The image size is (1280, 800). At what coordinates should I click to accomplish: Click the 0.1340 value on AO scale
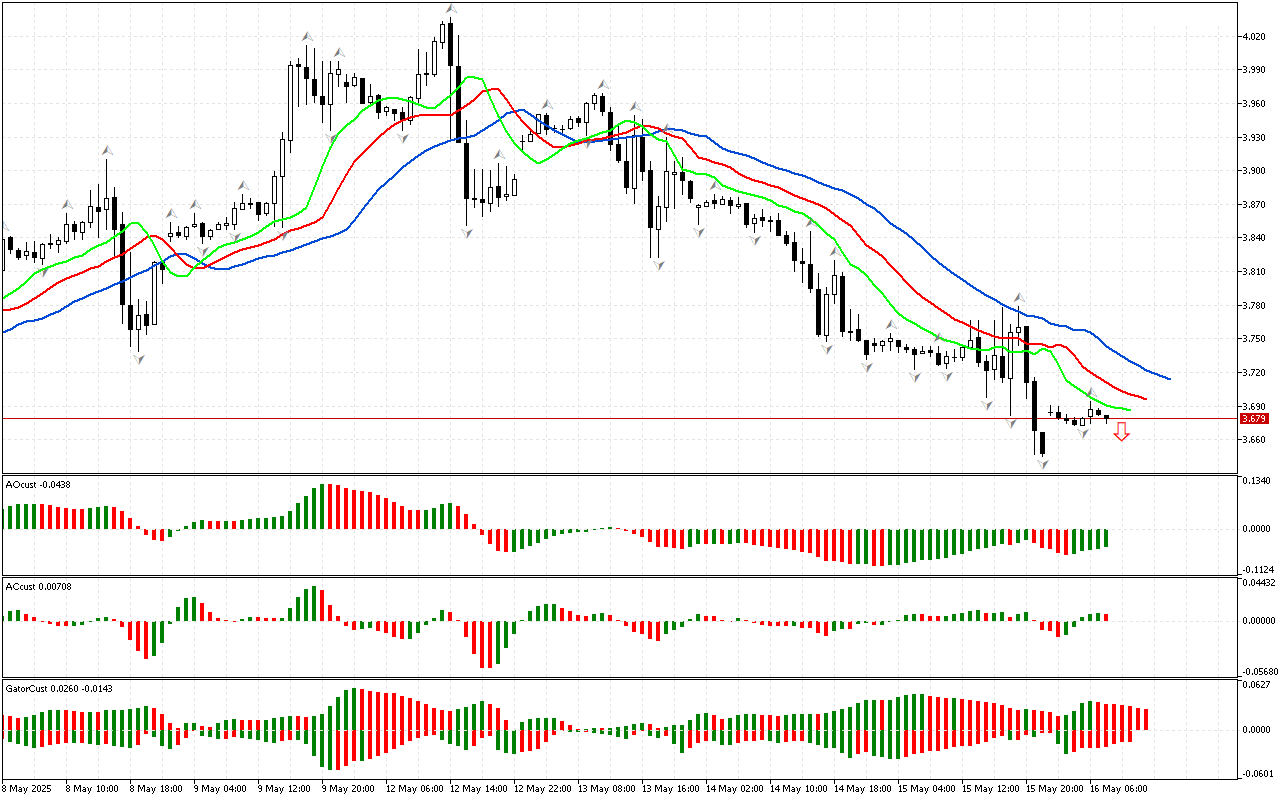tap(1256, 482)
